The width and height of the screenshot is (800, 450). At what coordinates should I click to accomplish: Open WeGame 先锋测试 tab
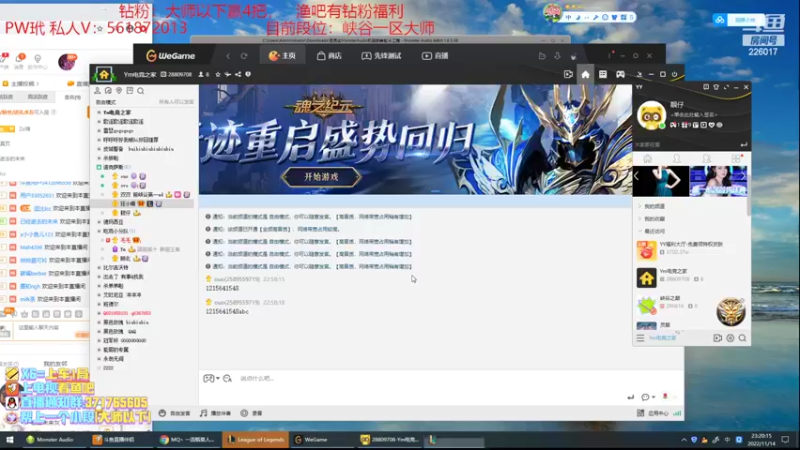[382, 56]
